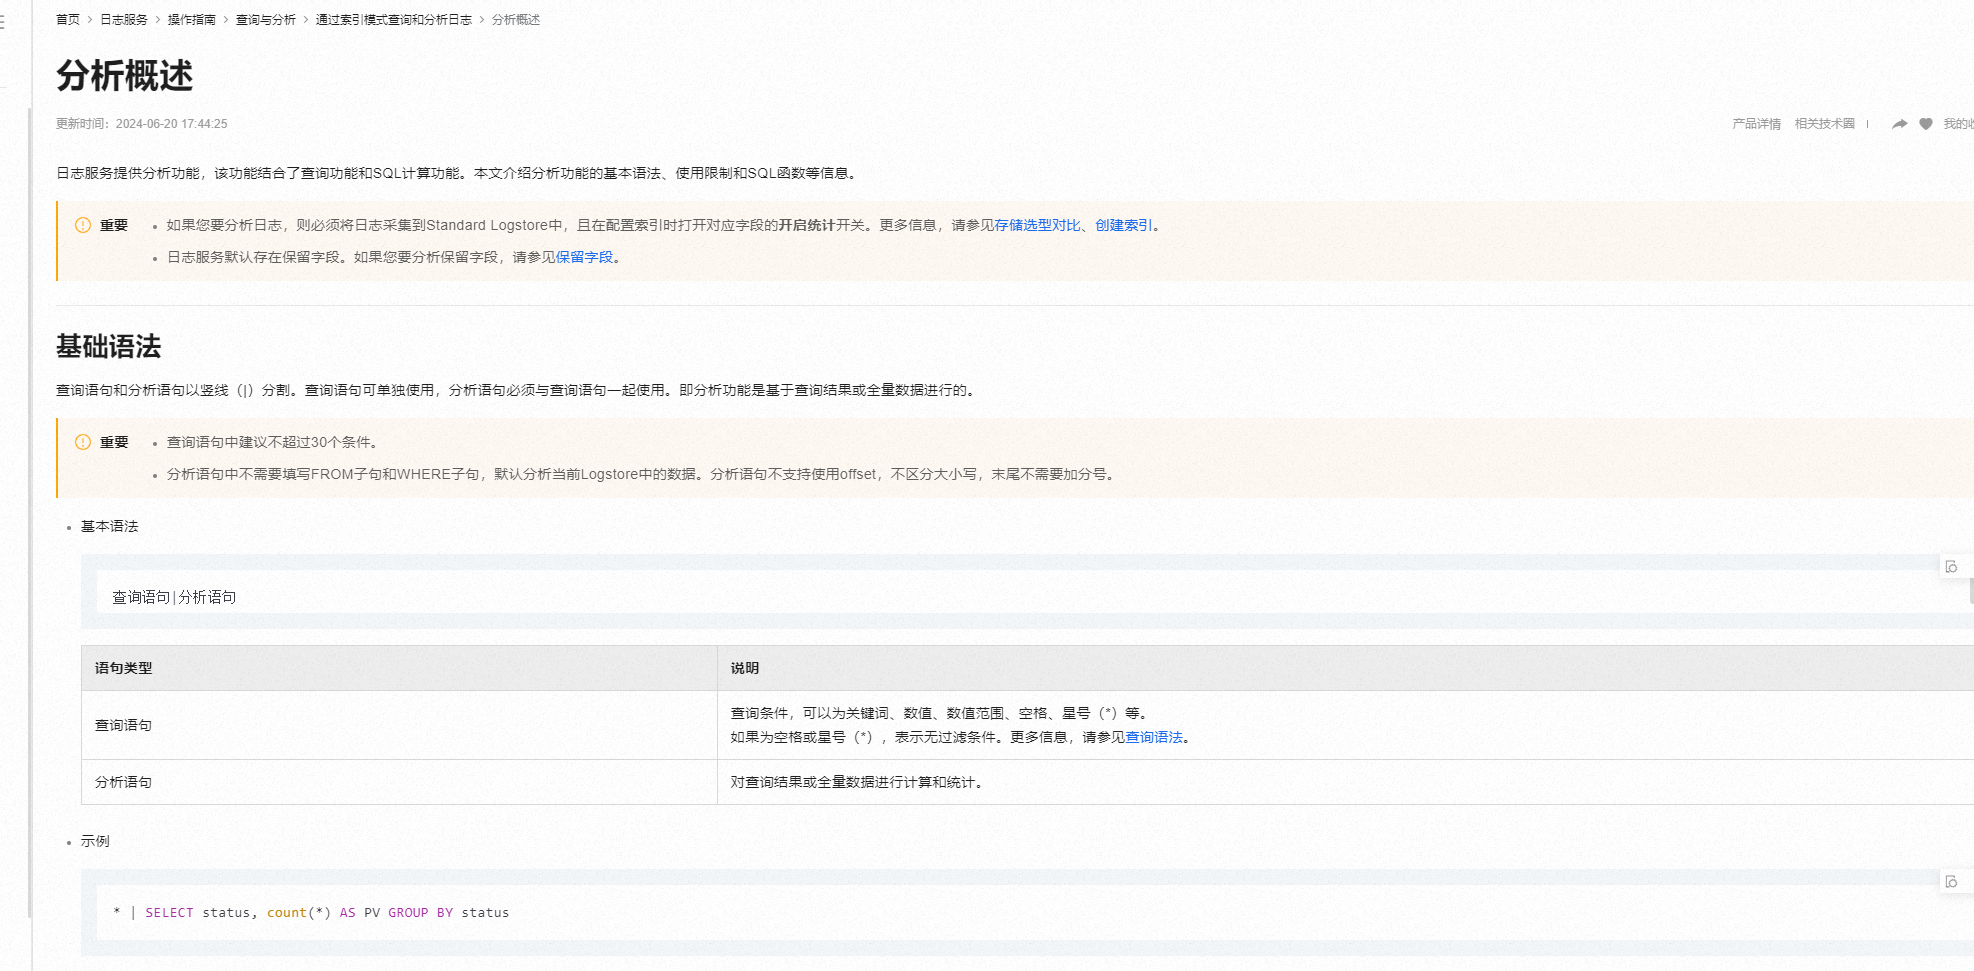Click the share arrow icon
Screen dimensions: 1974x971
(1899, 124)
